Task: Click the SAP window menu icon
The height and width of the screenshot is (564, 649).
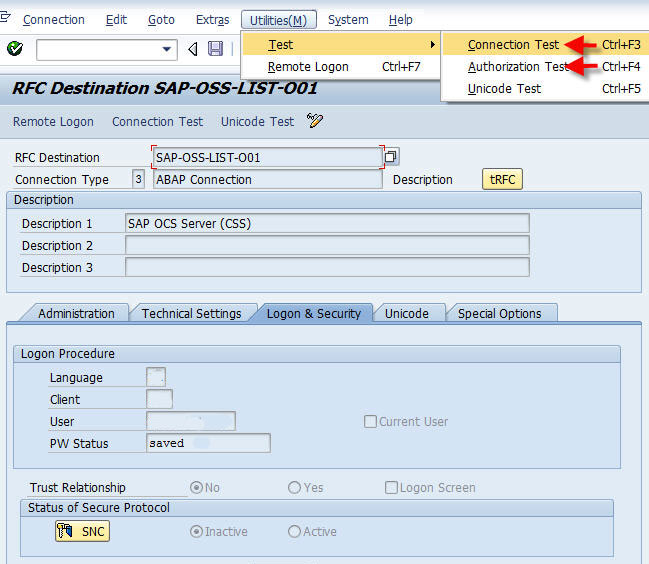Action: (x=5, y=18)
